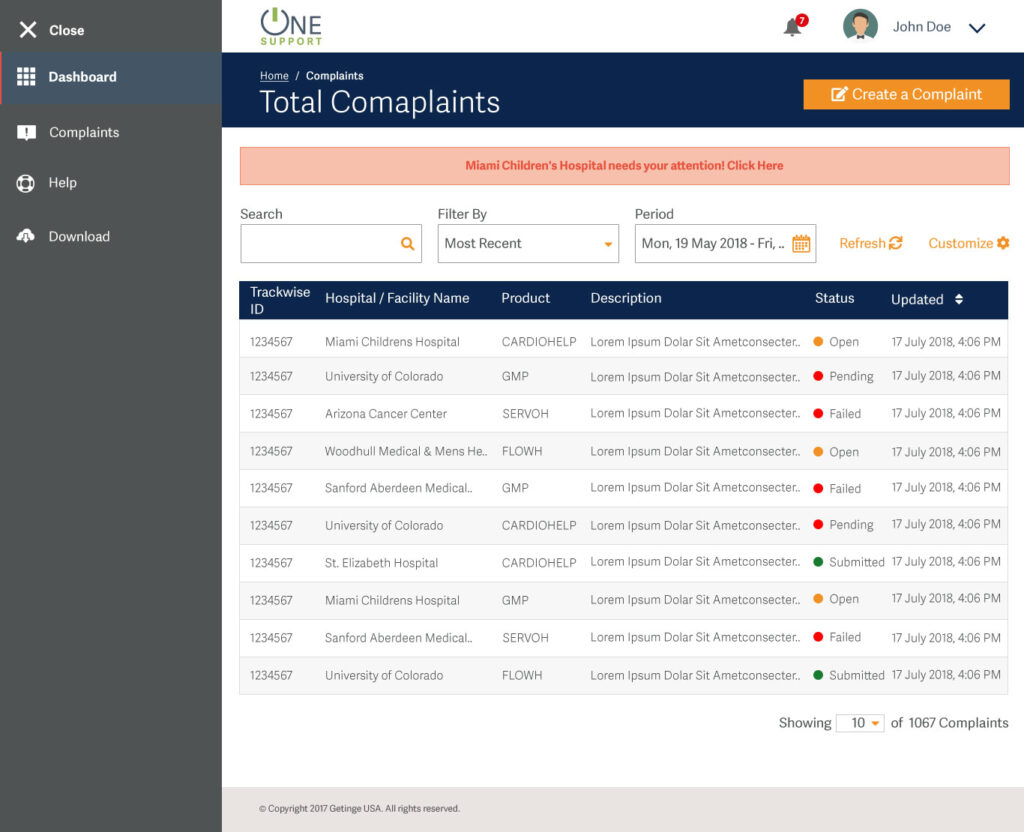Click the red Failed dot for Arizona Cancer Center
Screen dimensions: 1024x832
click(818, 413)
